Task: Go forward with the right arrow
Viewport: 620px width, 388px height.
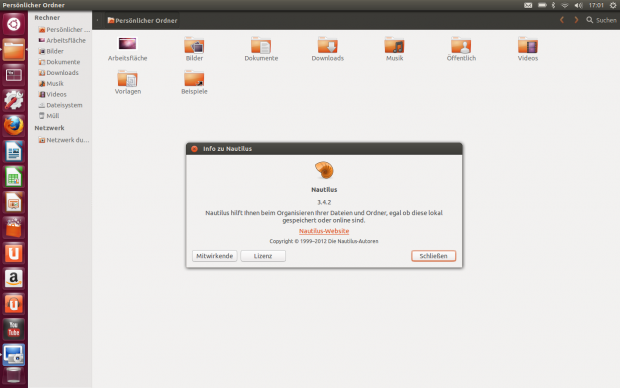Action: pos(576,20)
